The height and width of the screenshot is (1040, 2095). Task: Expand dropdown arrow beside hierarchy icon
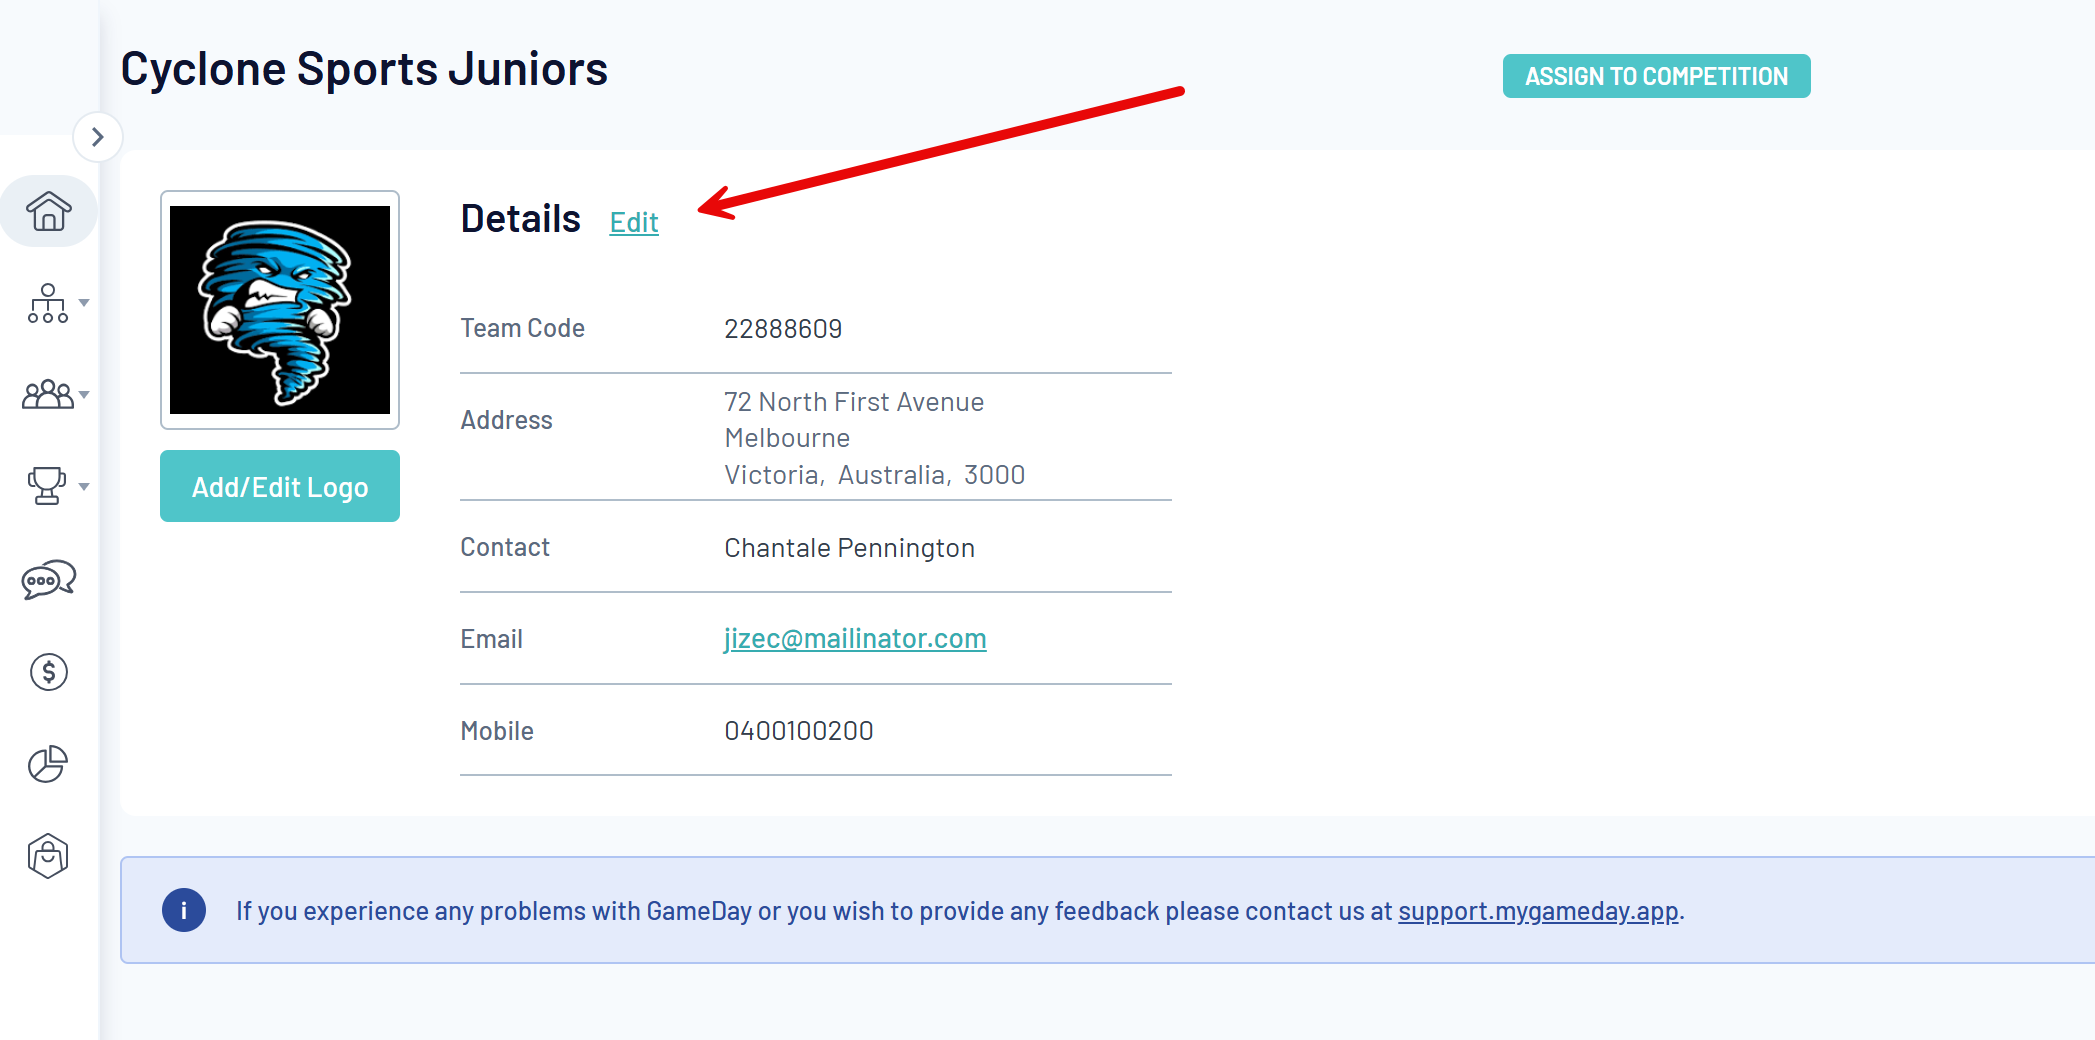pos(85,302)
